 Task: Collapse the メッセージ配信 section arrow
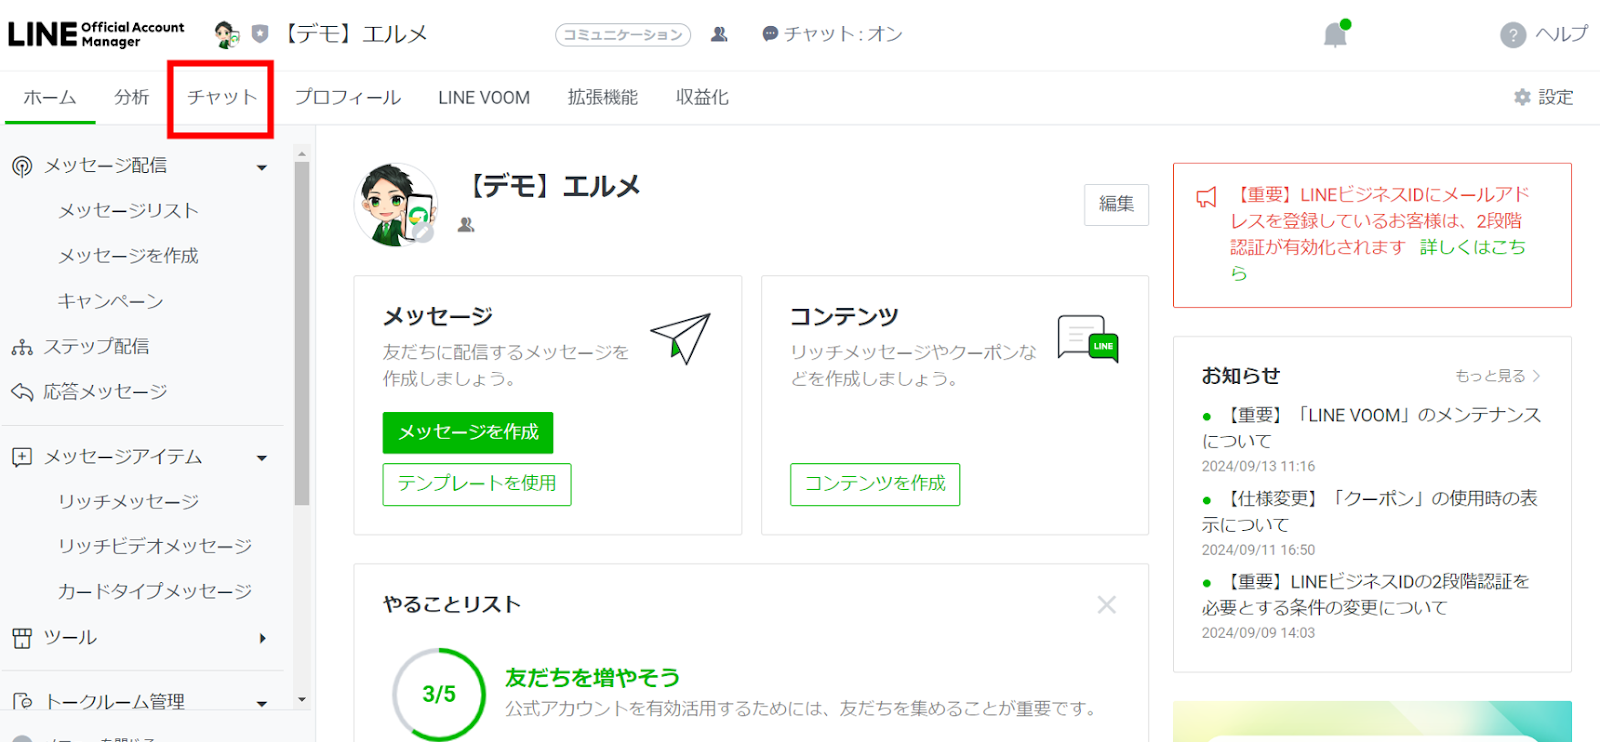point(262,167)
